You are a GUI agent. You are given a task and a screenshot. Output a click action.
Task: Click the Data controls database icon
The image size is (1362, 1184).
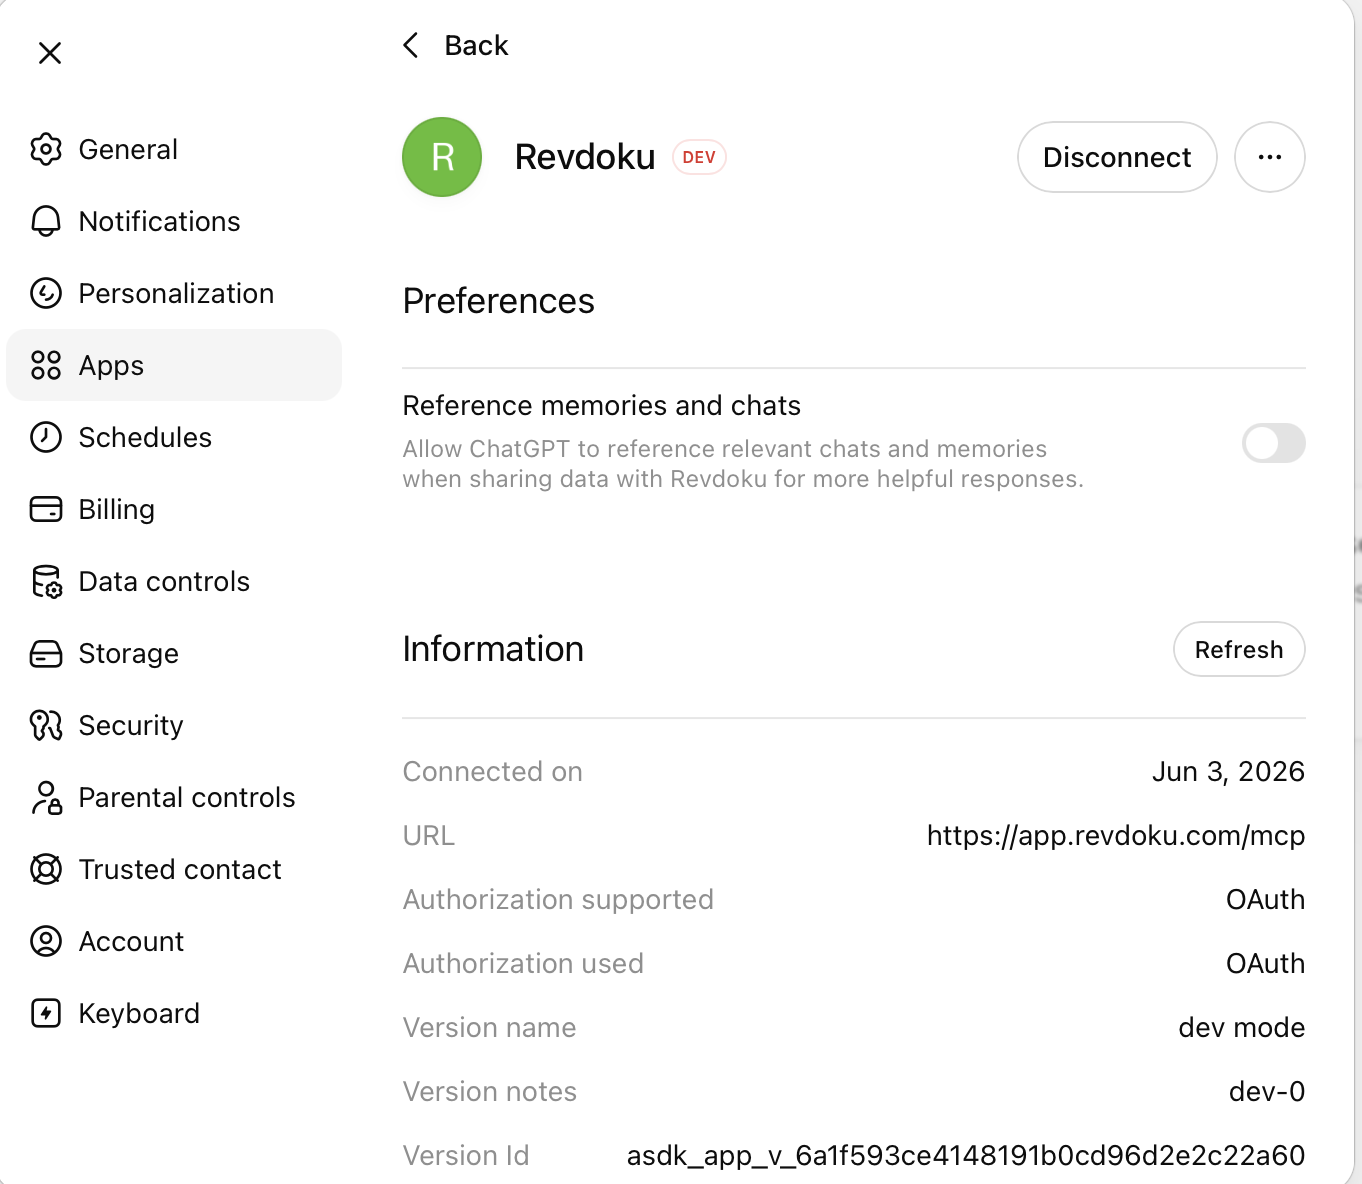46,581
